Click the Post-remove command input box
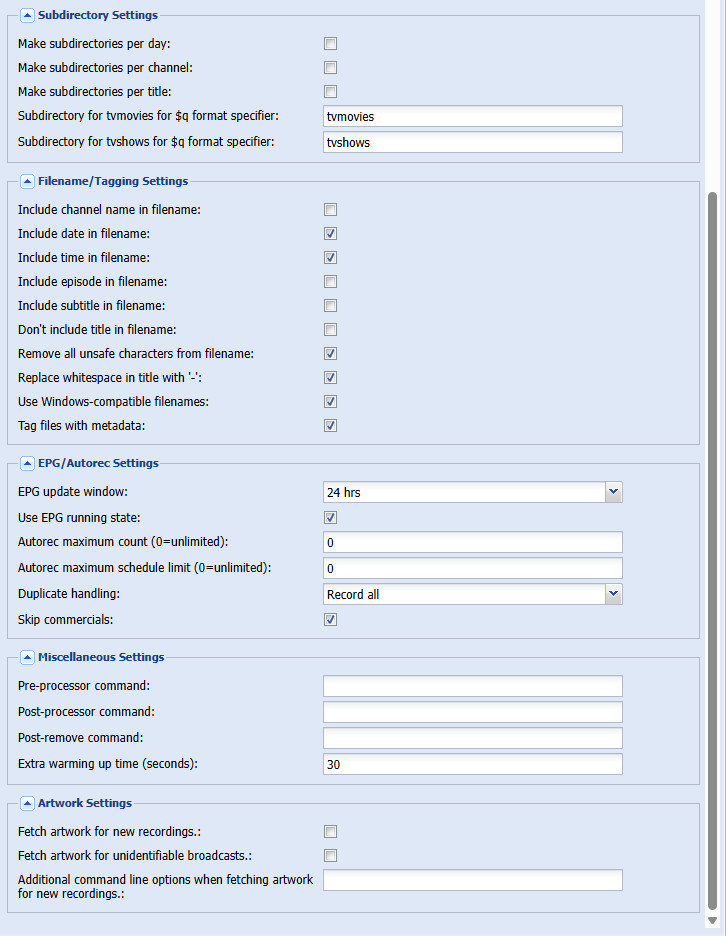 point(472,738)
